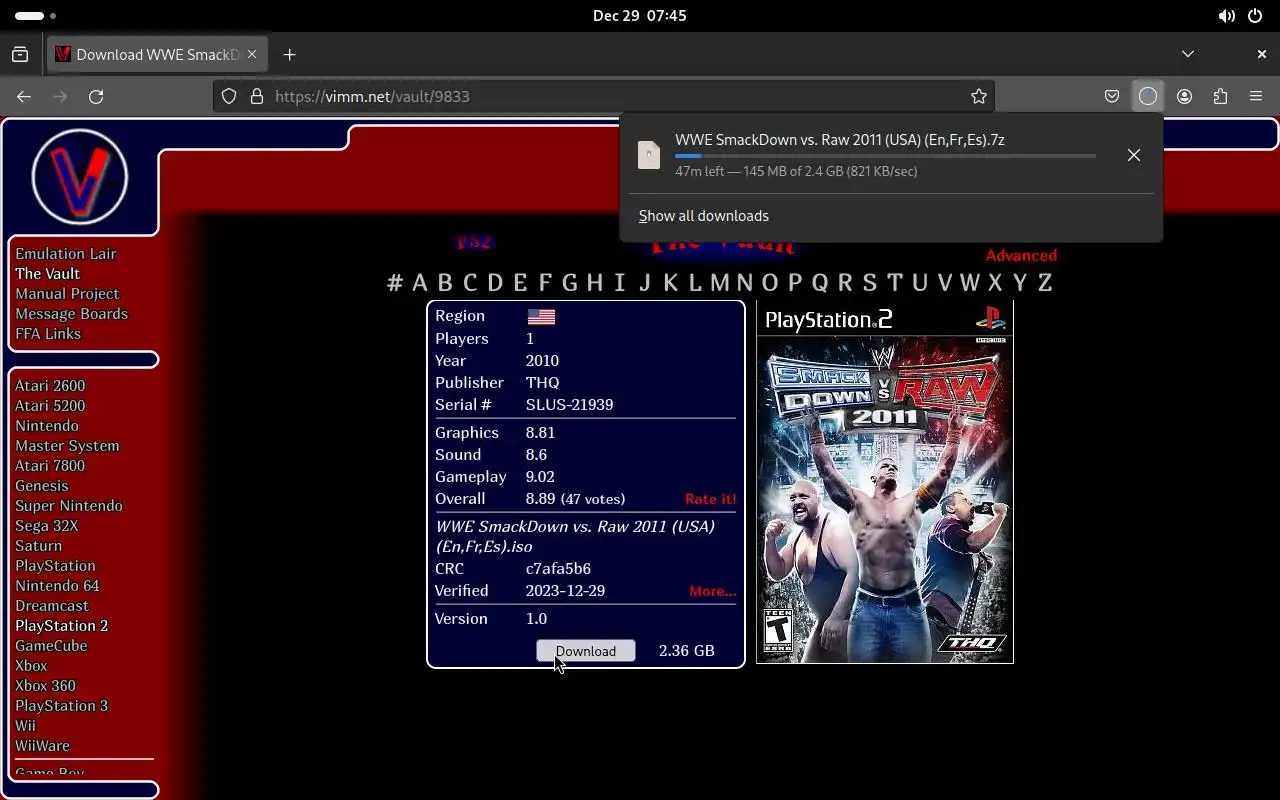Image resolution: width=1280 pixels, height=800 pixels.
Task: Select WiiWare system
Action: pyautogui.click(x=42, y=746)
